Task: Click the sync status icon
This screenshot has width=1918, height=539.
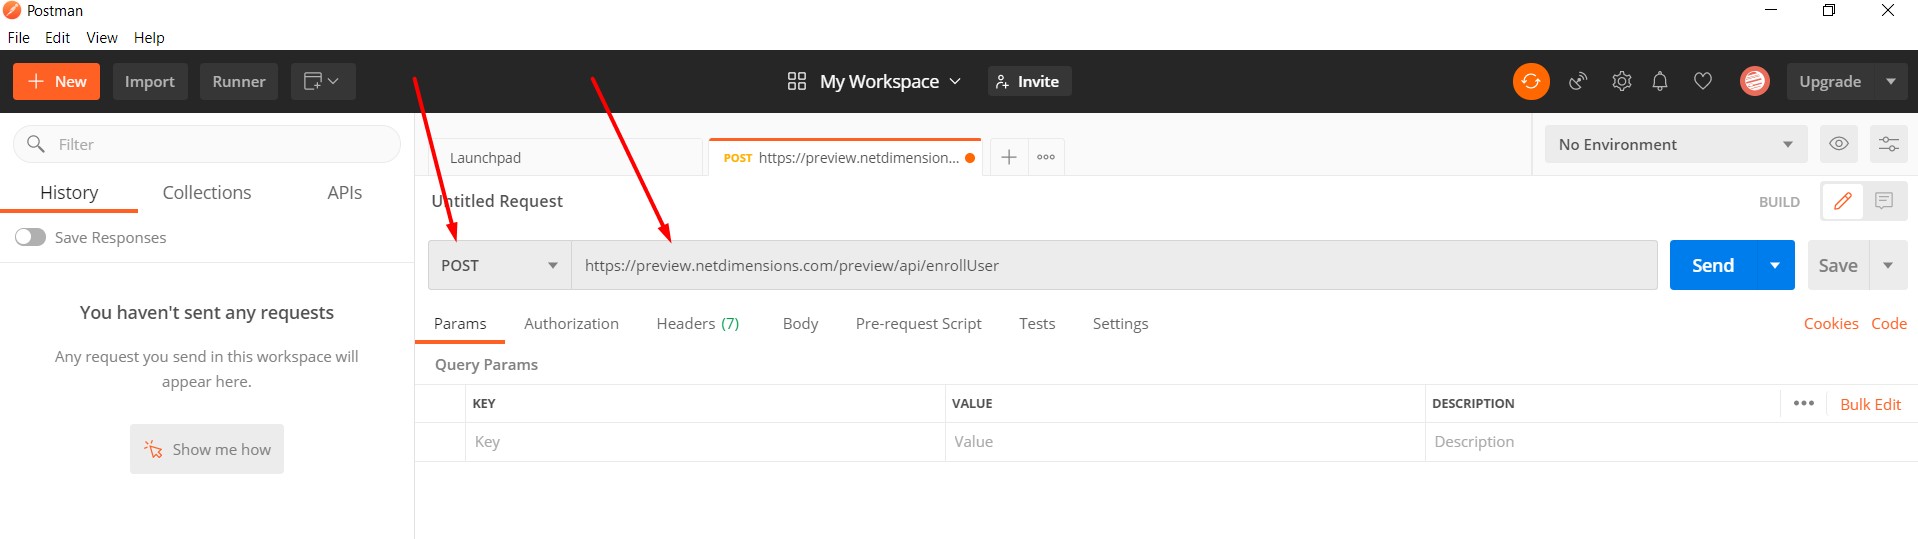Action: (1531, 81)
